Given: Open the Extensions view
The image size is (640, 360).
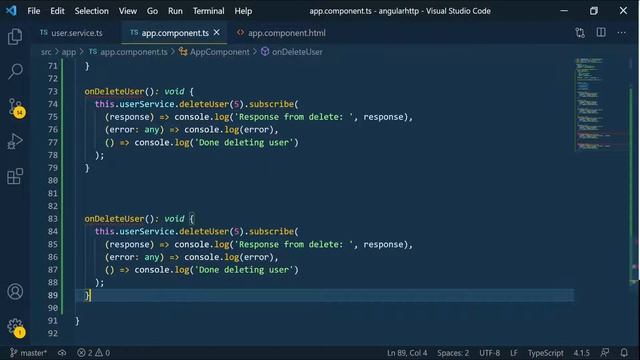Looking at the screenshot, I should pos(15,176).
